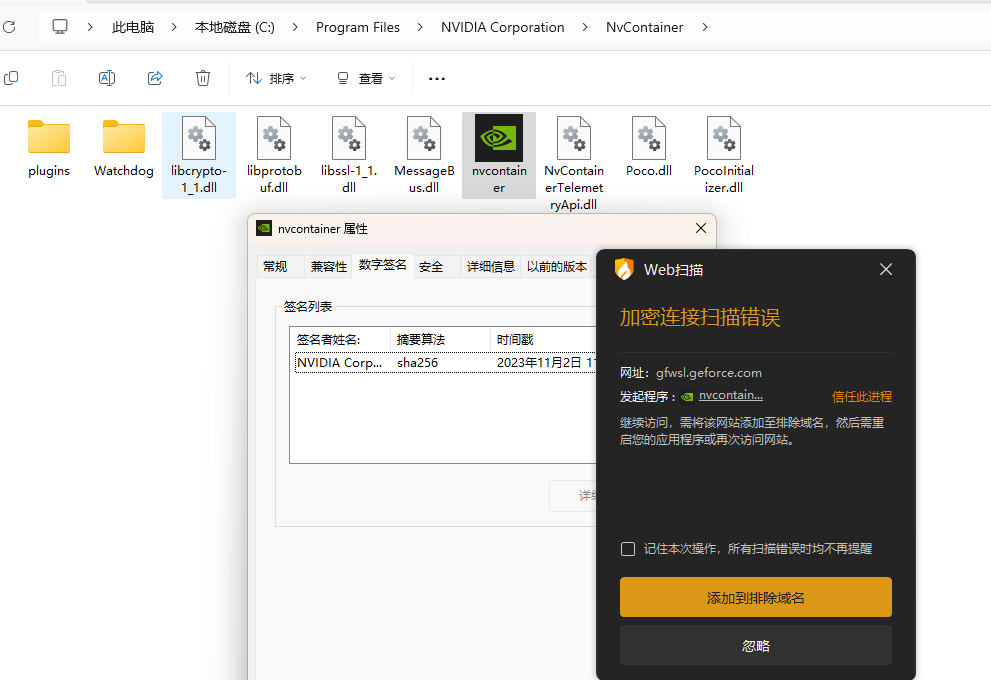The width and height of the screenshot is (991, 680).
Task: Check 记住本次操作 checkbox
Action: pyautogui.click(x=628, y=549)
